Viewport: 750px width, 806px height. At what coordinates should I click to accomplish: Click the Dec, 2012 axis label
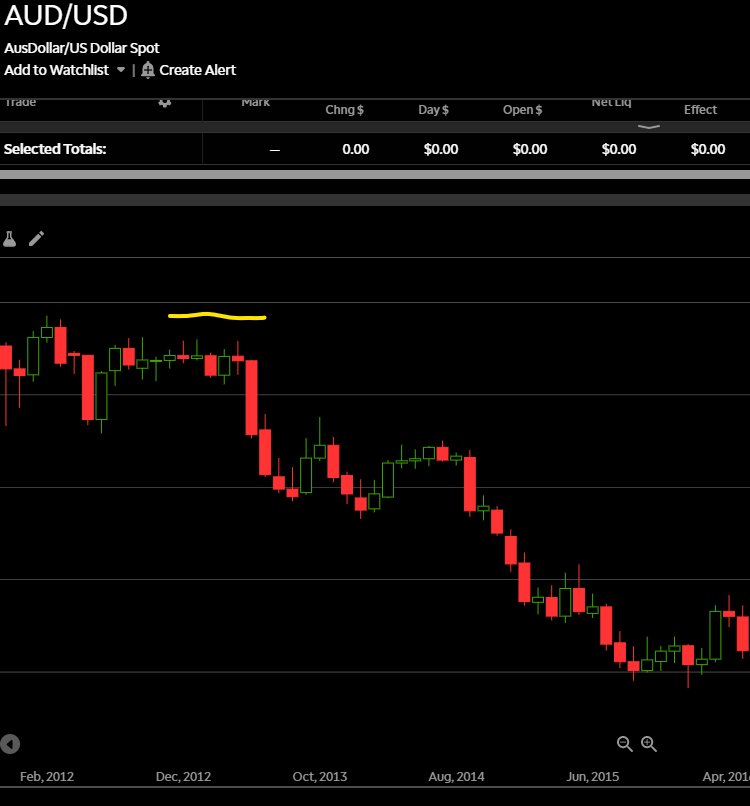click(x=184, y=776)
